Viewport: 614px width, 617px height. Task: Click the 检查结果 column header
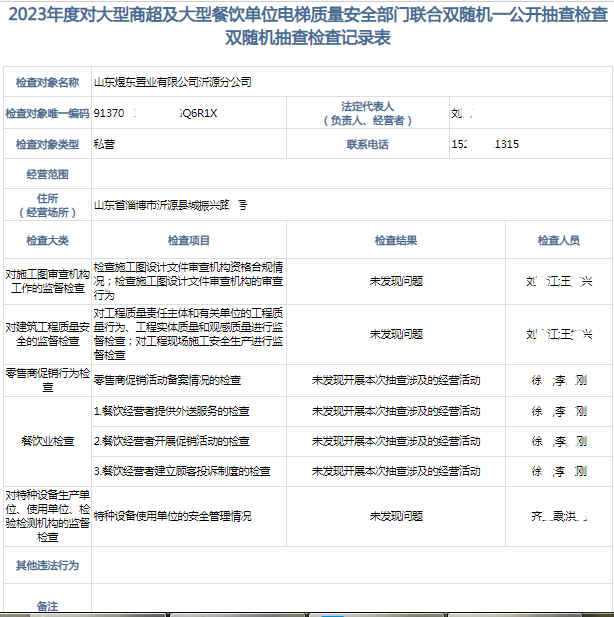click(x=395, y=240)
